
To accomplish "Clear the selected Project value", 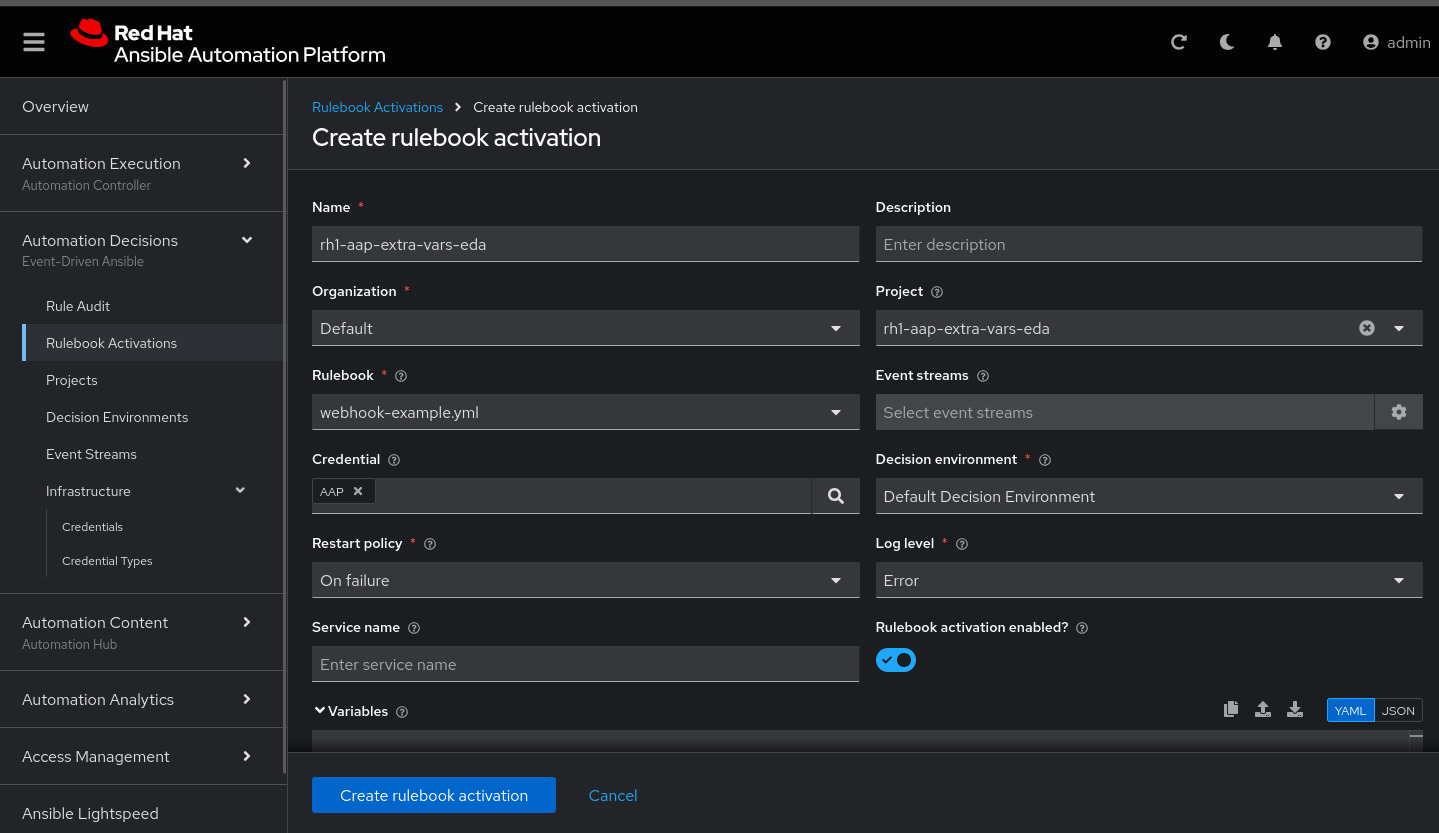I will 1367,328.
